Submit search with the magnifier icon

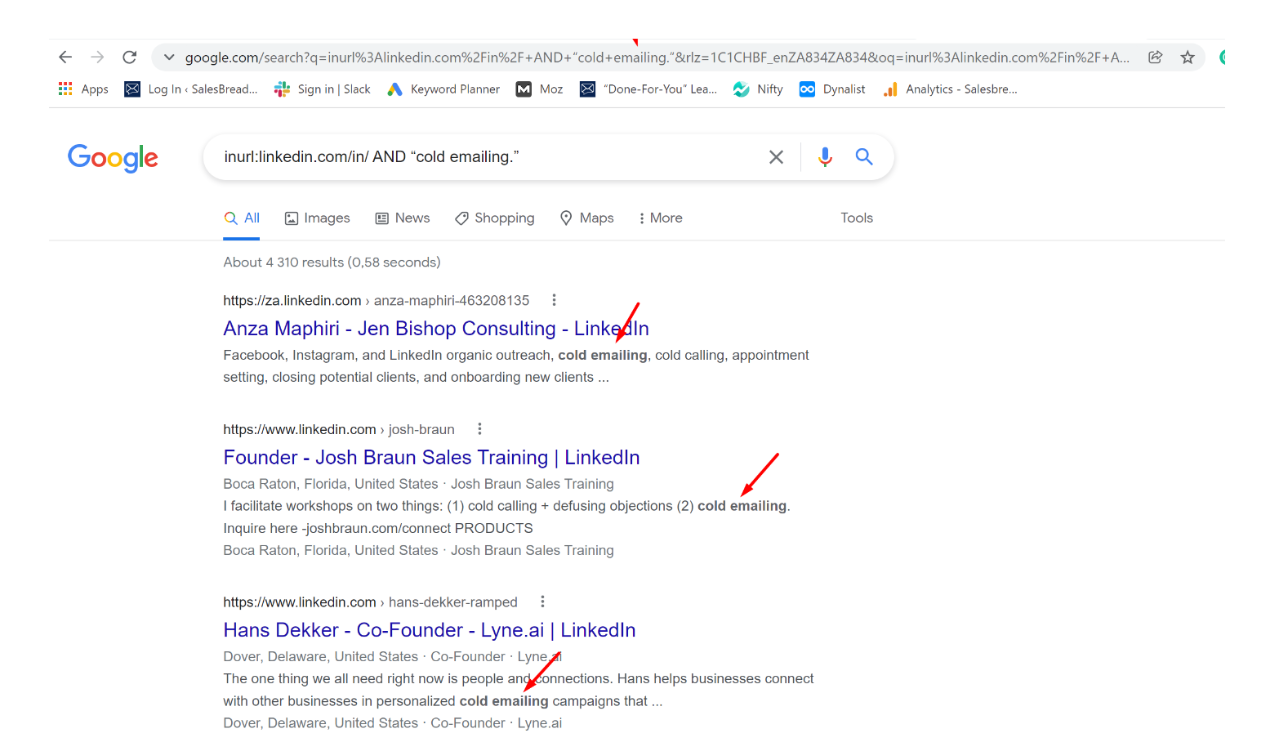(x=864, y=157)
